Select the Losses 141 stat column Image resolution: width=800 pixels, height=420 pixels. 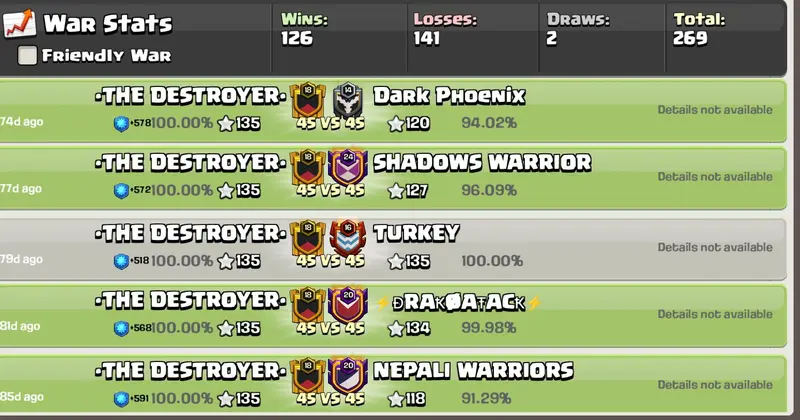click(473, 38)
